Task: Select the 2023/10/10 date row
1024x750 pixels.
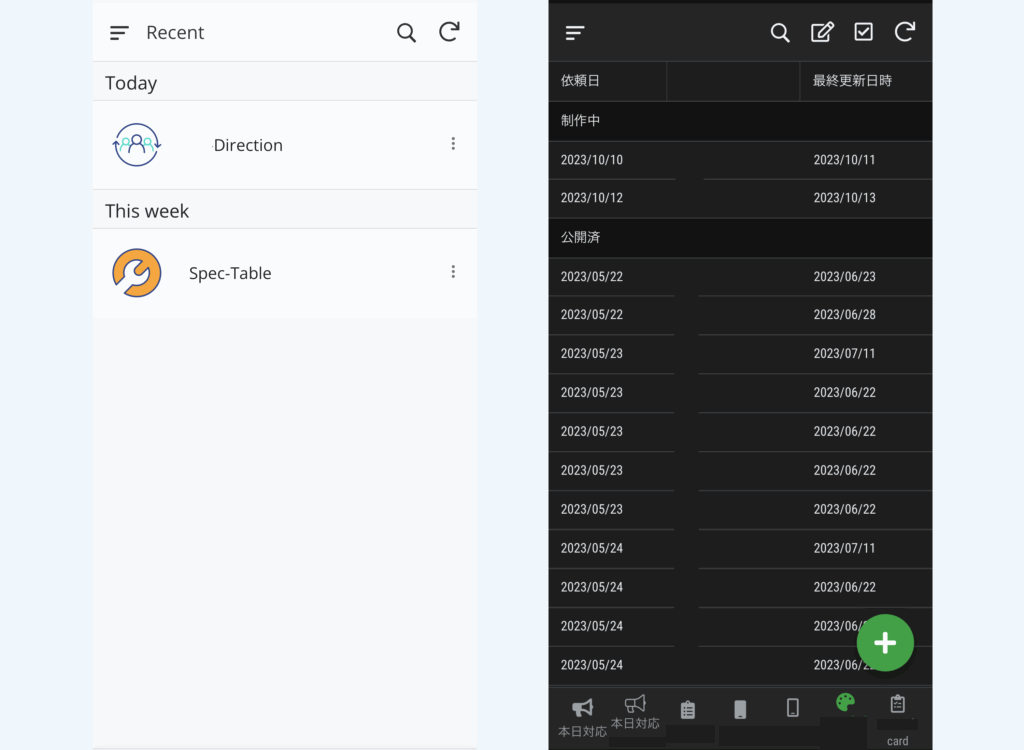Action: tap(612, 160)
